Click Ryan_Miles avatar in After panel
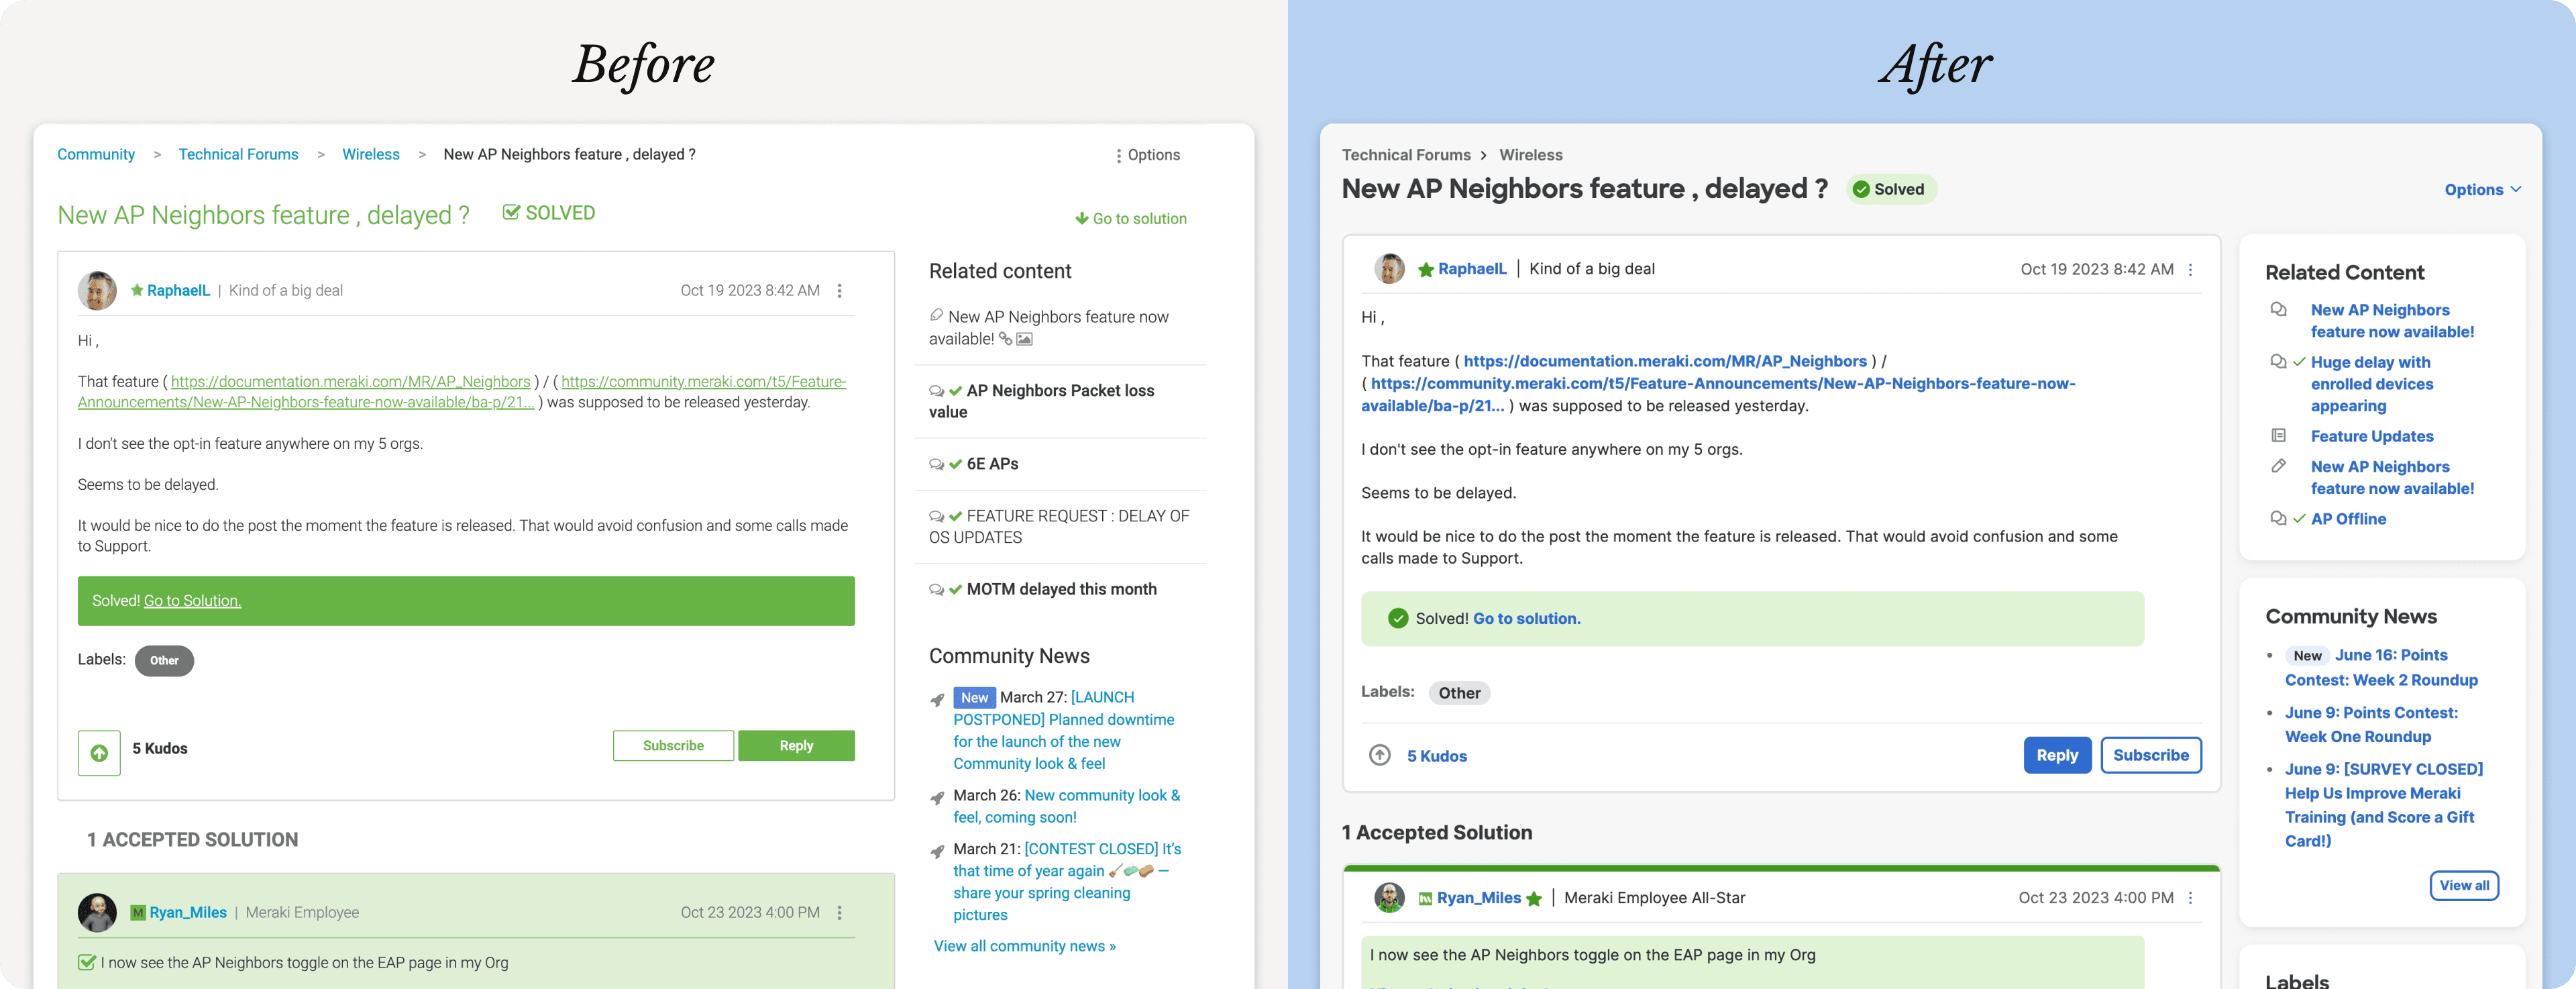Image resolution: width=2576 pixels, height=989 pixels. (x=1389, y=898)
